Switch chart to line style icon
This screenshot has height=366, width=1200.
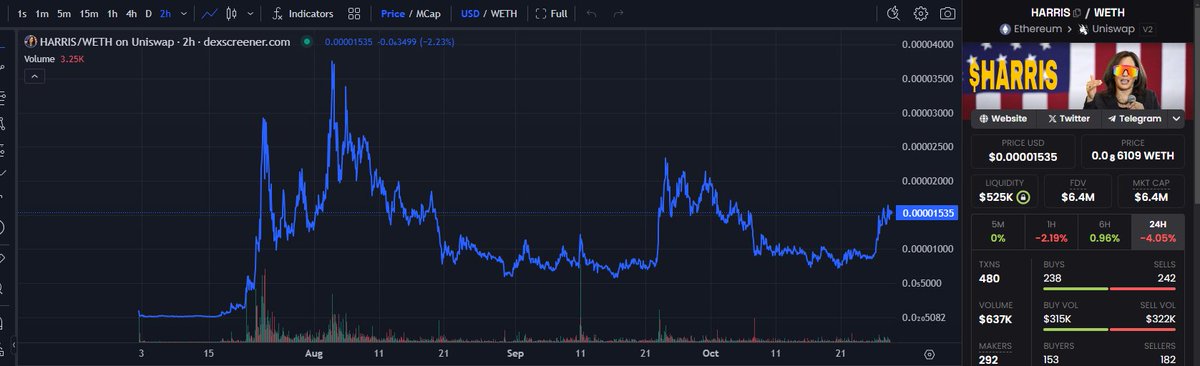pyautogui.click(x=209, y=14)
